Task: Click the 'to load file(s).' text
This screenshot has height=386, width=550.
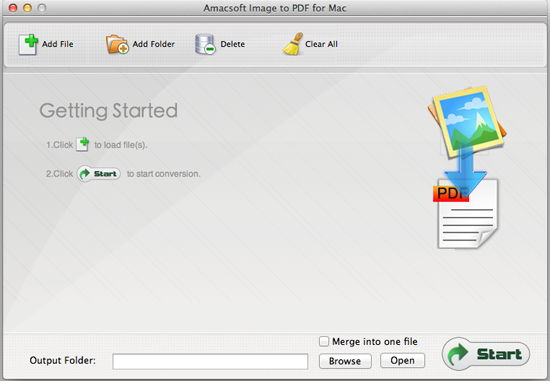Action: tap(121, 145)
